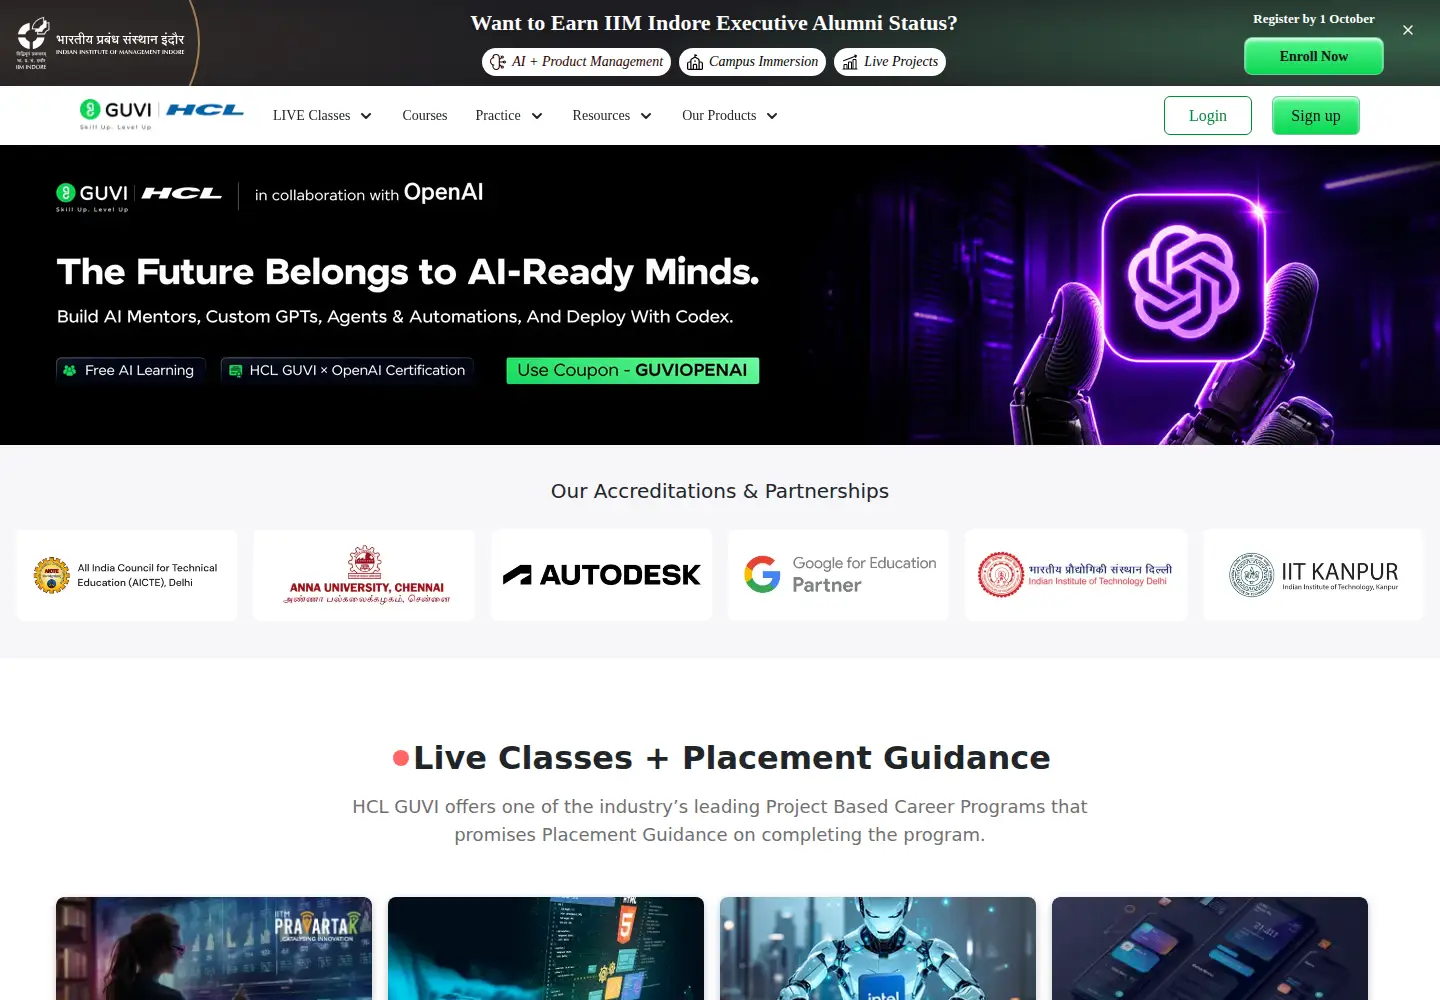Click the Anna University crest
Screen dimensions: 1440x1000
(365, 562)
